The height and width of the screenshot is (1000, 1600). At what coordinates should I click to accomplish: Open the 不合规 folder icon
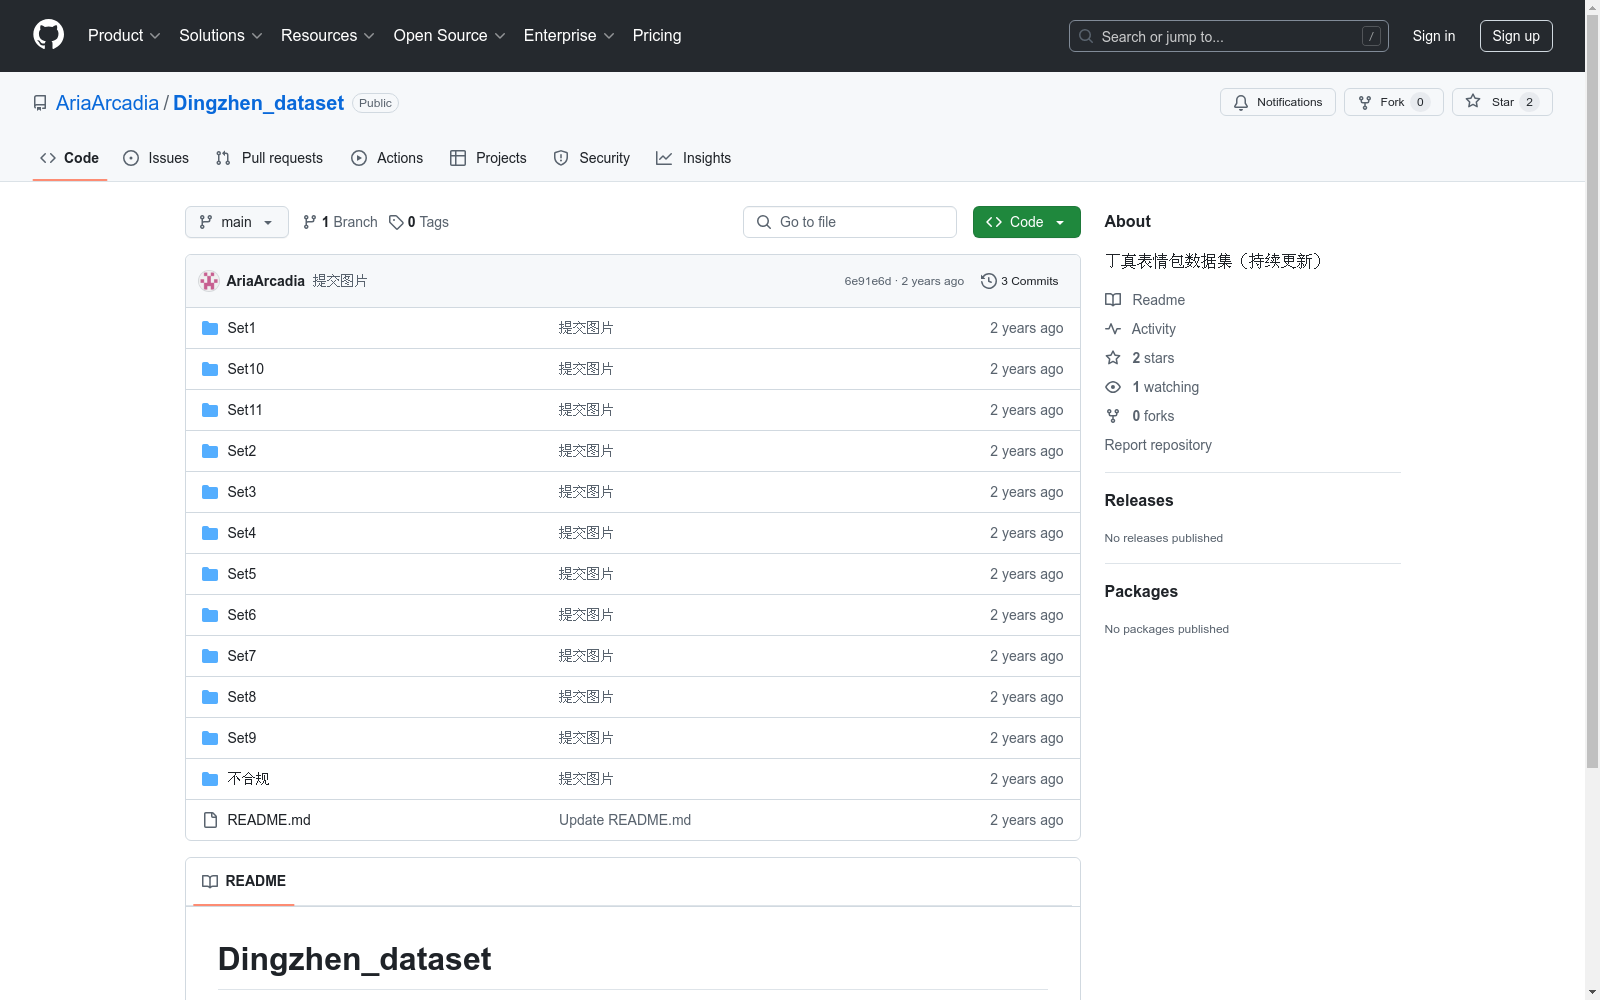210,779
